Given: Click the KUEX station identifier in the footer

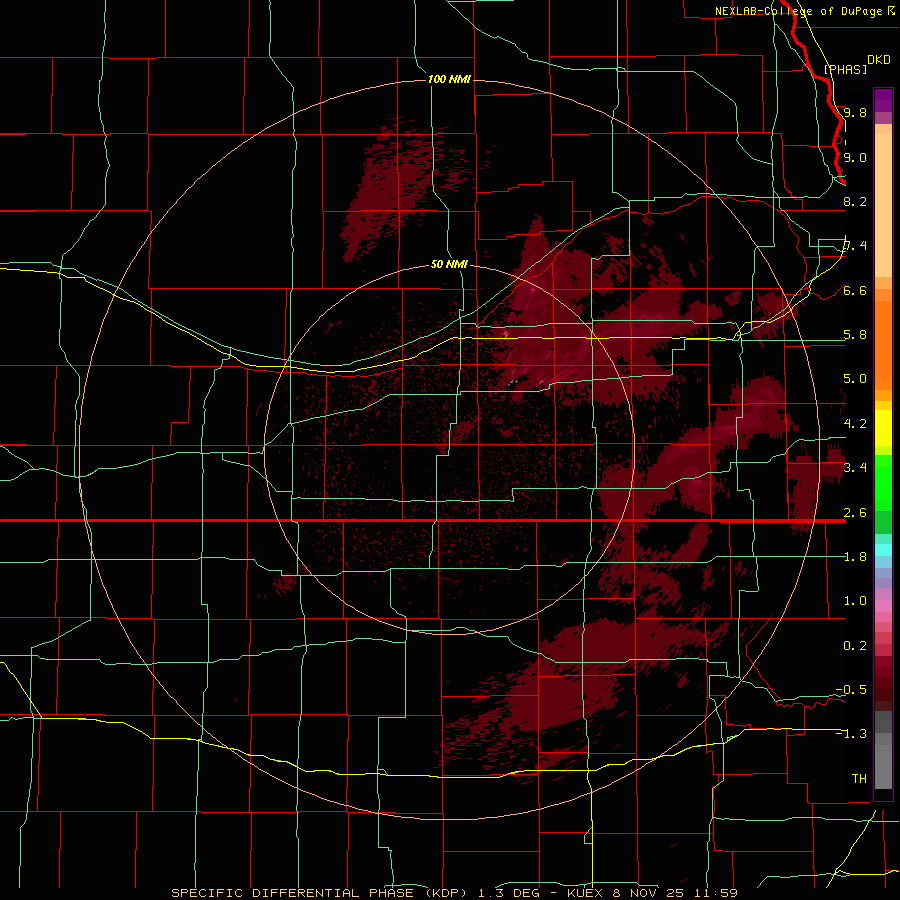Looking at the screenshot, I should click(585, 893).
